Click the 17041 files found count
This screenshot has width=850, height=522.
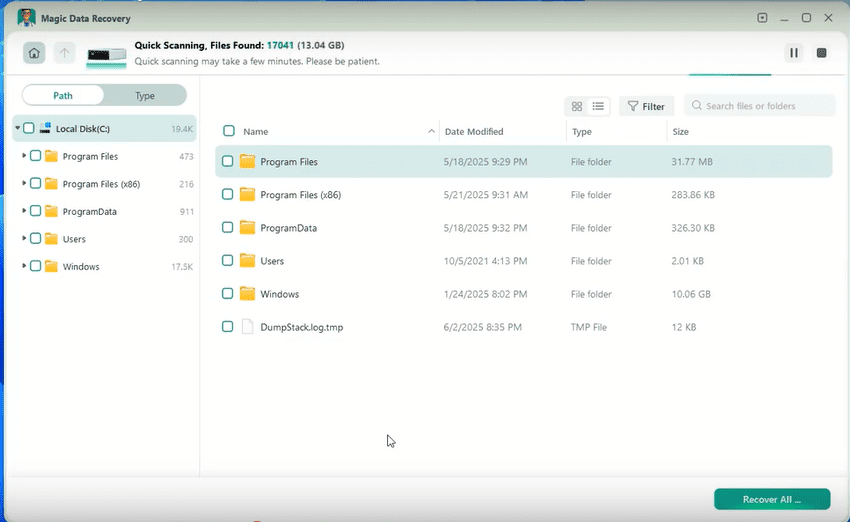pos(280,46)
